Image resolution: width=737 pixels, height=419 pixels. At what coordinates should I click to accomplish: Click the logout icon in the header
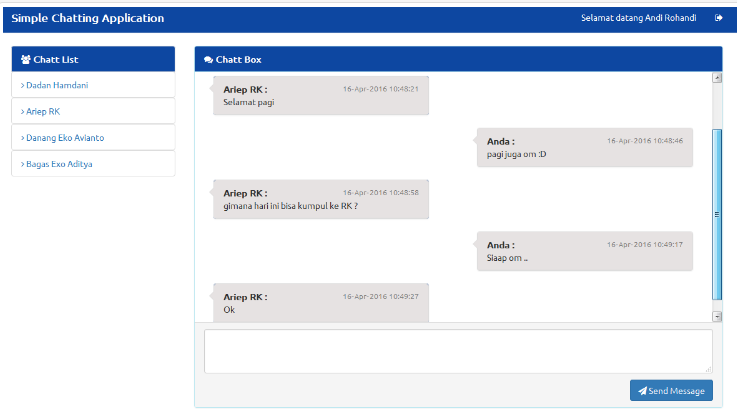click(x=719, y=18)
